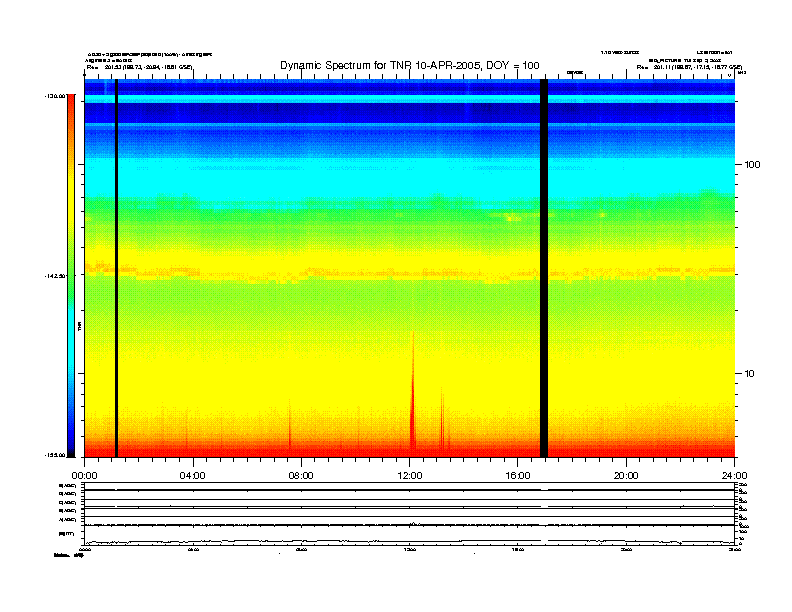
Task: Click the small red spike before 08:00
Action: (290, 424)
